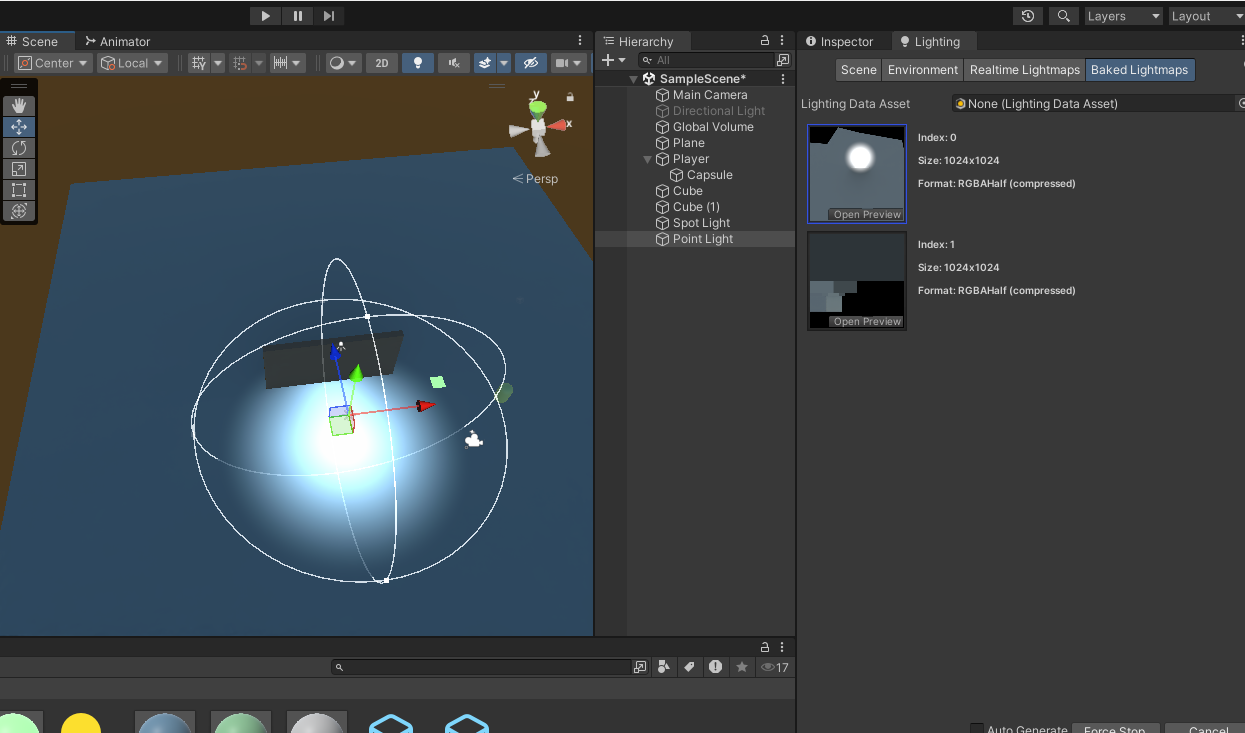Screen dimensions: 1245x733
Task: Switch to the Scene tab
Action: [33, 41]
